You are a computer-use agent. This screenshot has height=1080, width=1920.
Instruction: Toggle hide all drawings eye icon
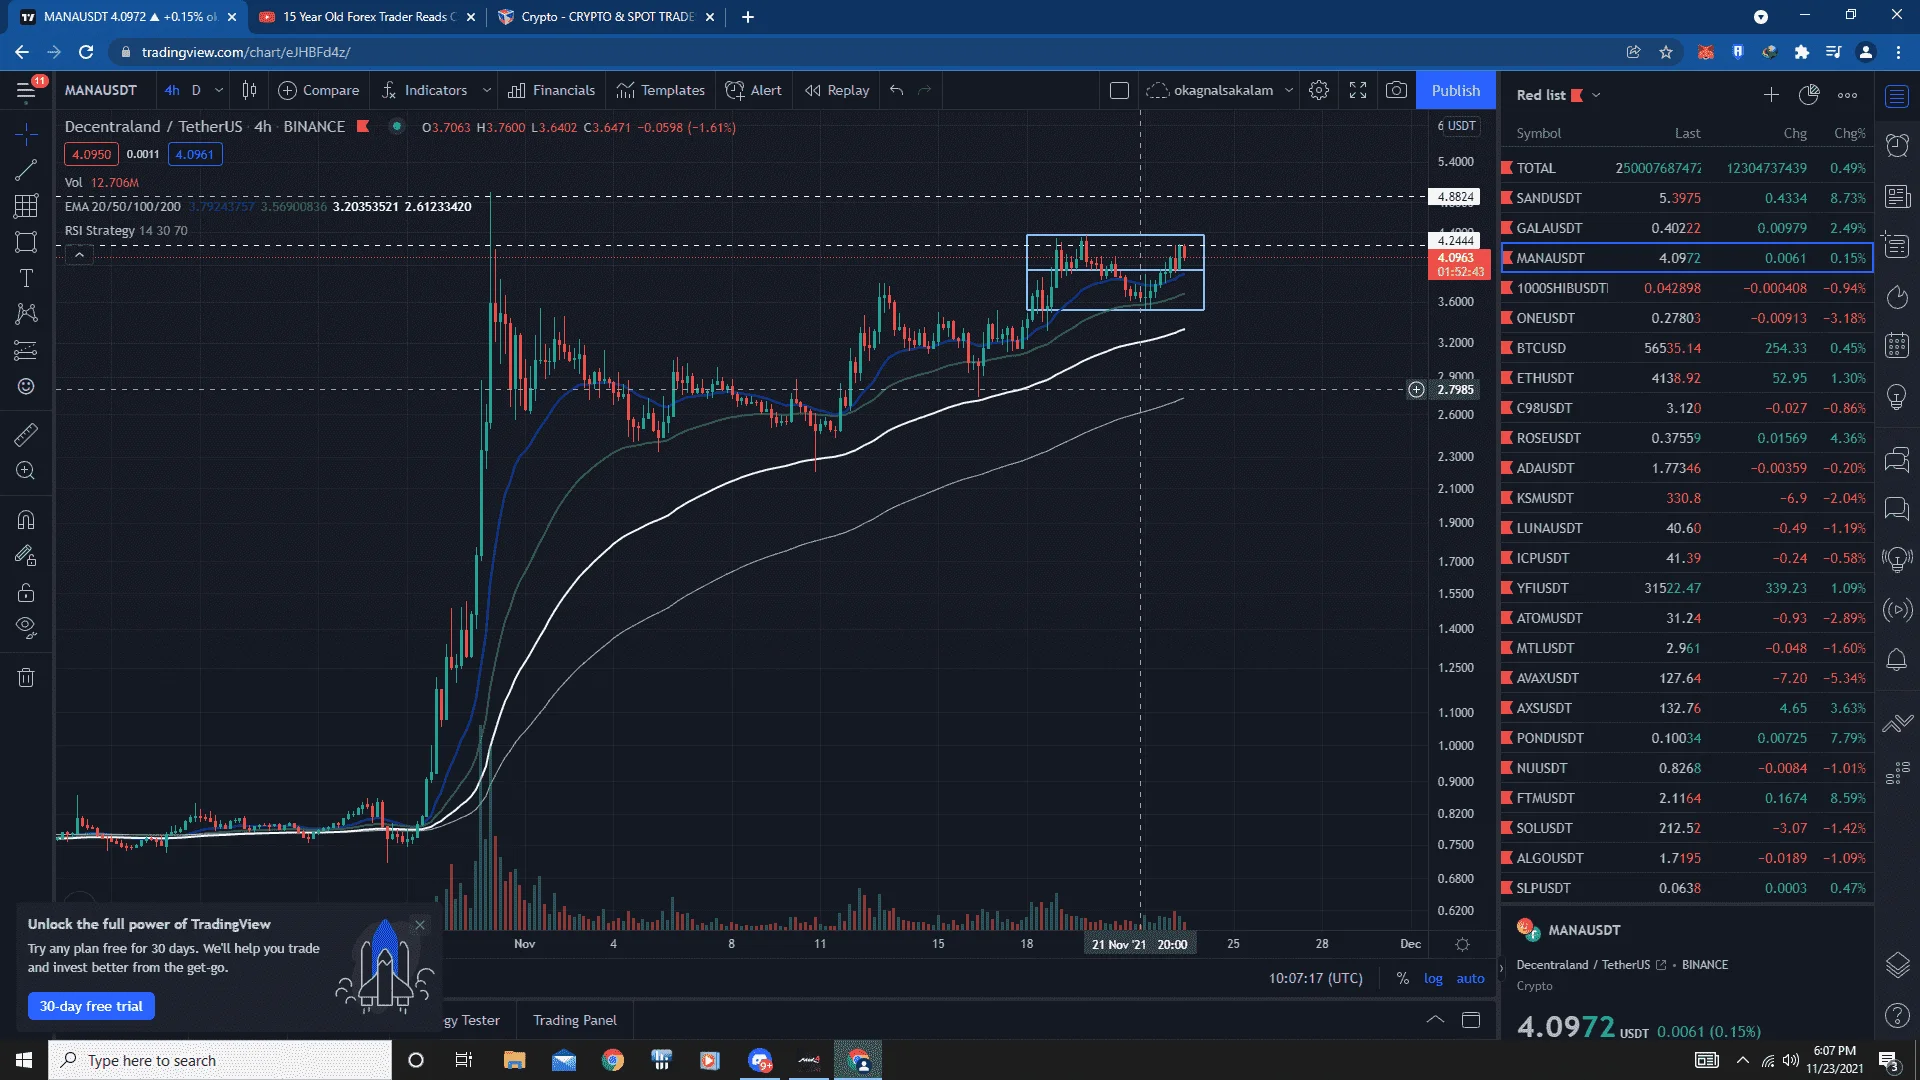26,628
